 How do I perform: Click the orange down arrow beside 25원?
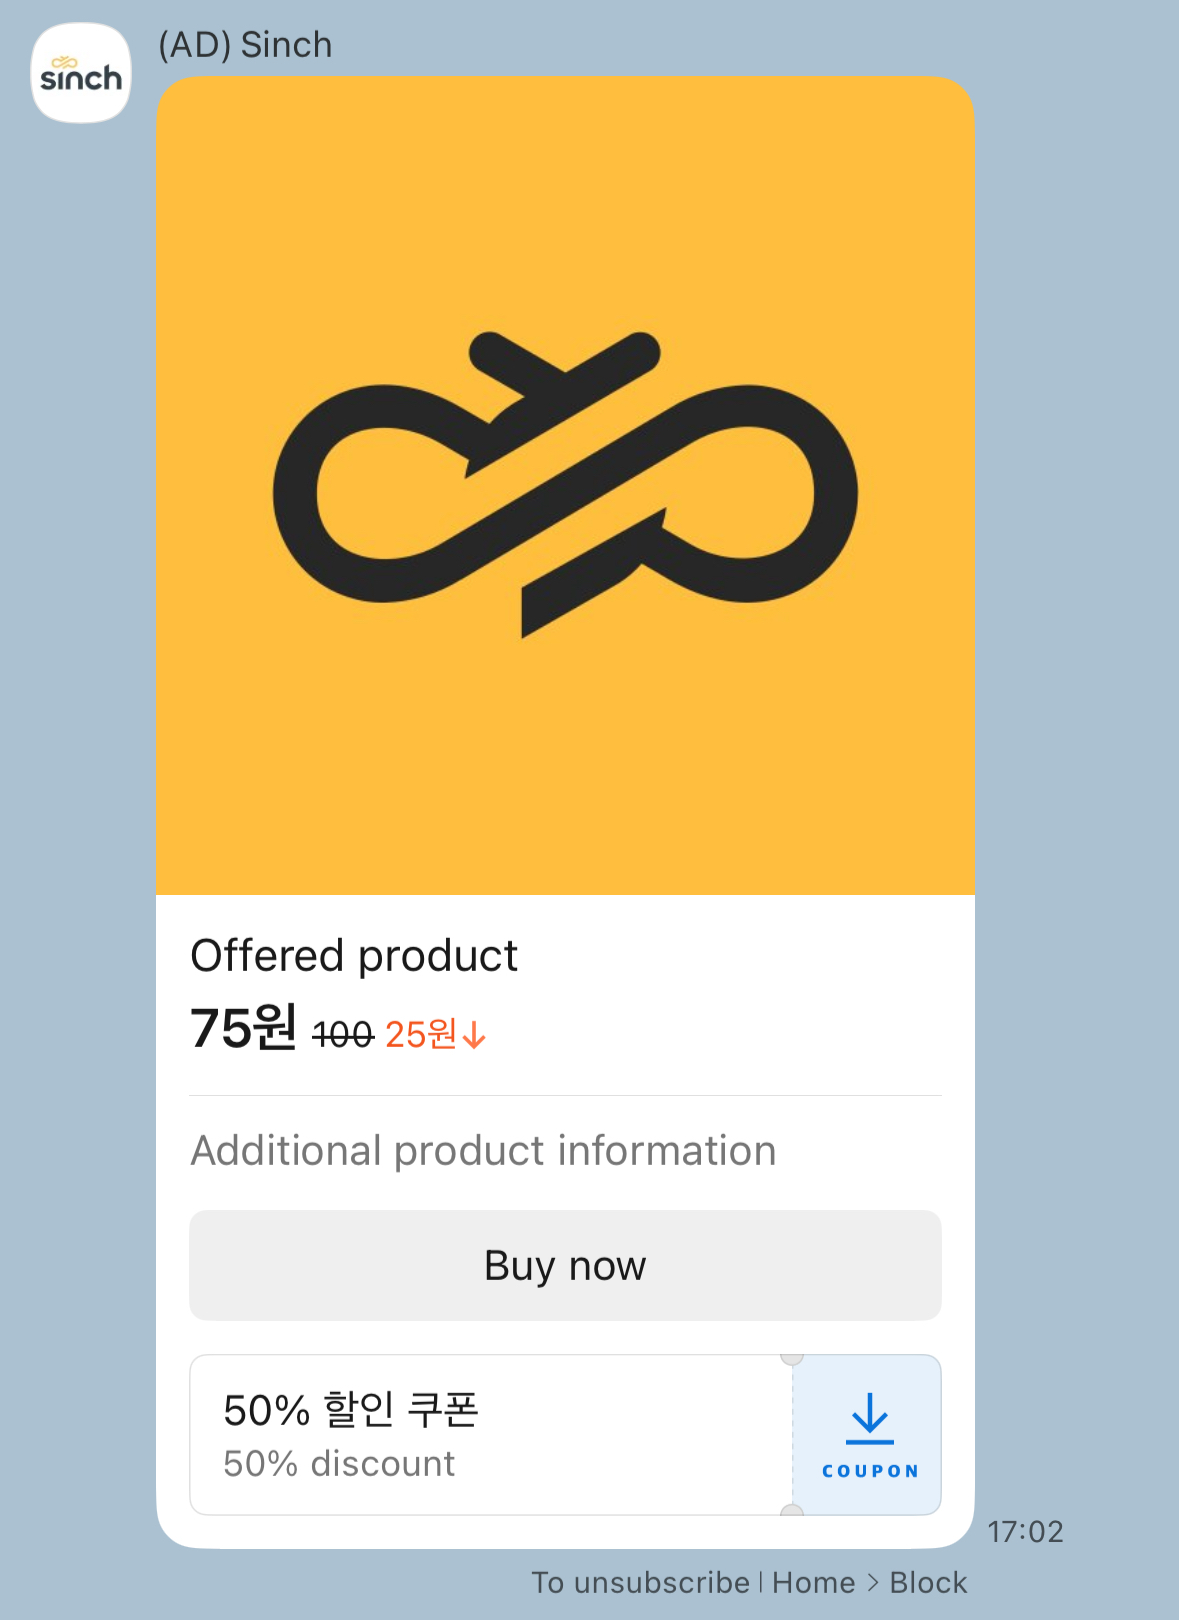(475, 1036)
